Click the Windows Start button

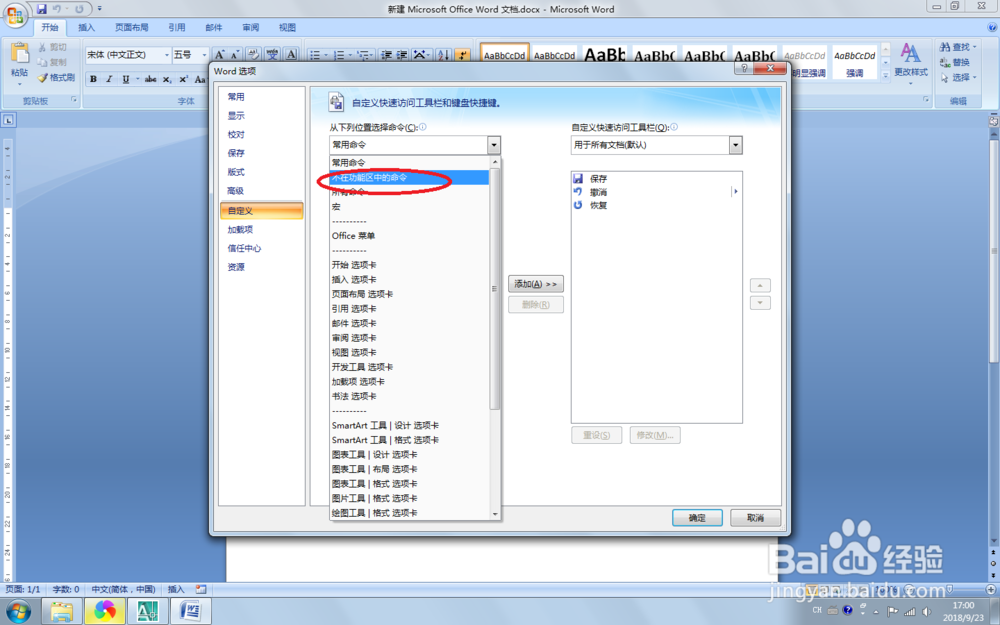point(17,612)
